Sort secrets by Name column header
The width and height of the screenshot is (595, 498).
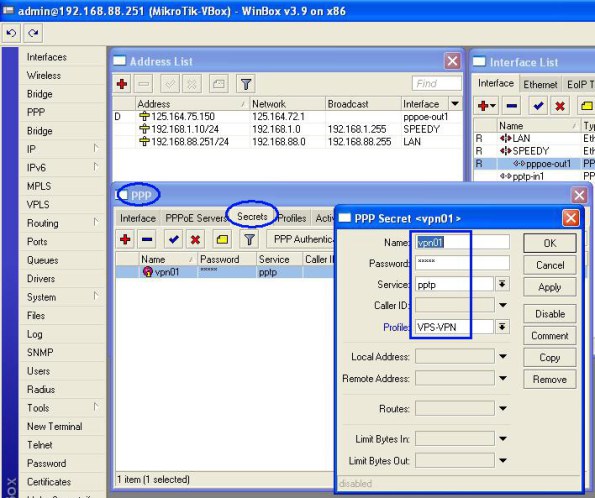(x=167, y=259)
